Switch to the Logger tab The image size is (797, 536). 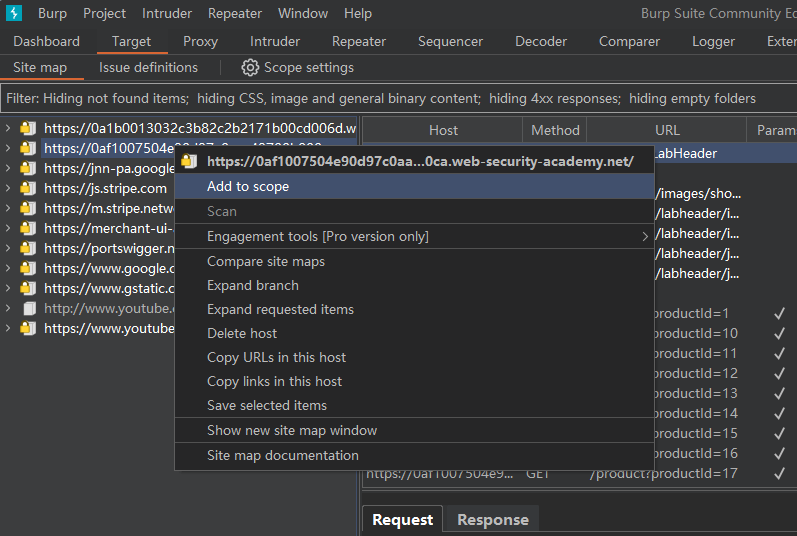(x=713, y=41)
